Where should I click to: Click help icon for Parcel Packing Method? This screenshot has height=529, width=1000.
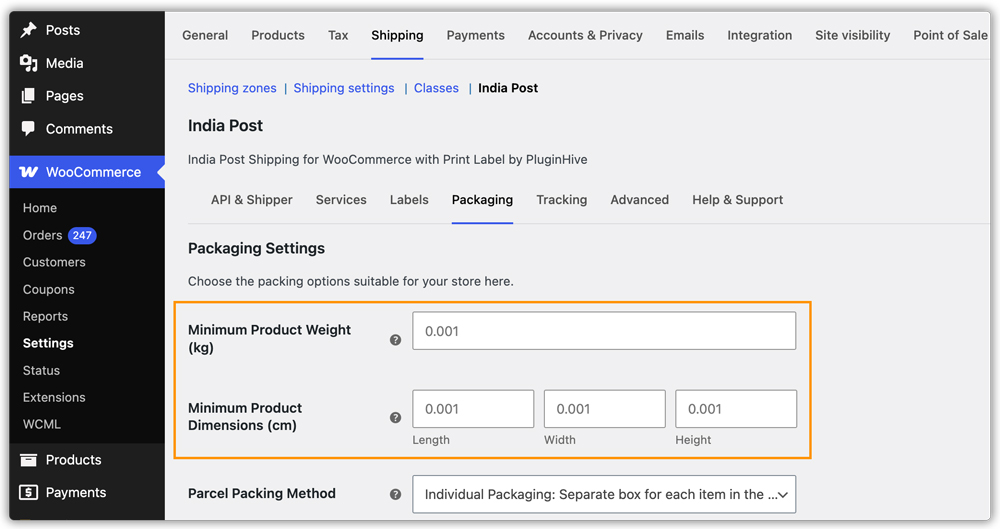click(395, 495)
